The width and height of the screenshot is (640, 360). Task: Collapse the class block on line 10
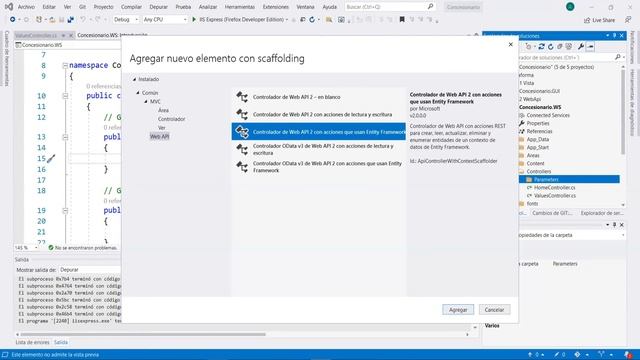(65, 96)
